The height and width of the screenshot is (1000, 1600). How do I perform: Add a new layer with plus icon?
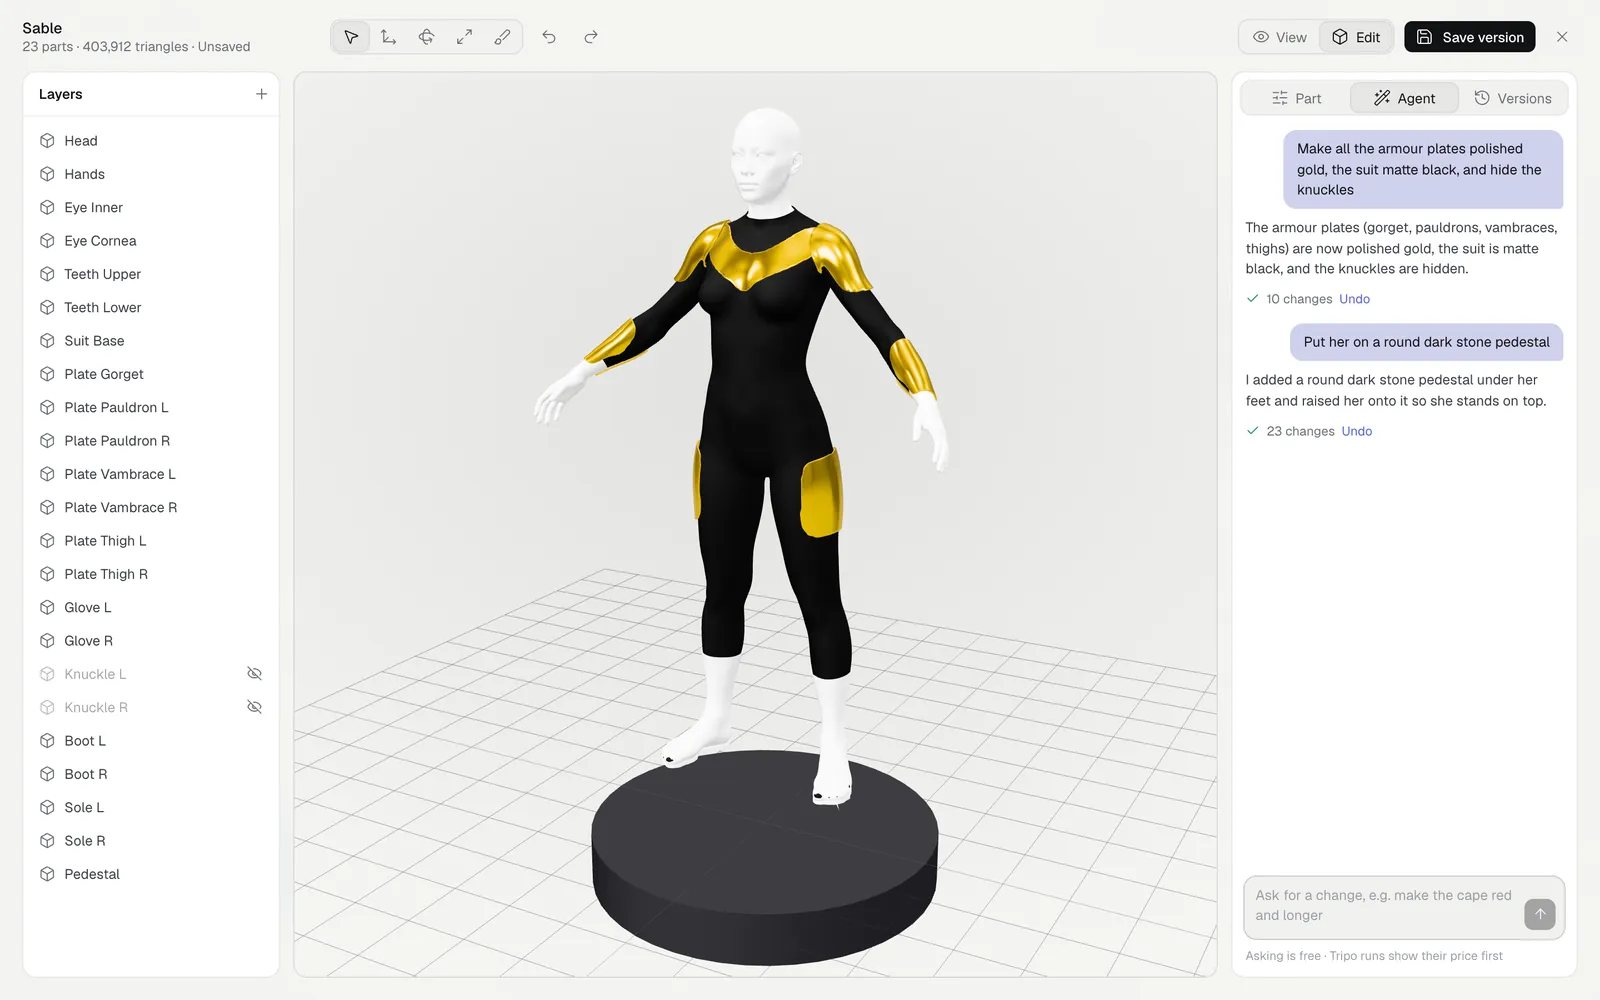pos(261,94)
